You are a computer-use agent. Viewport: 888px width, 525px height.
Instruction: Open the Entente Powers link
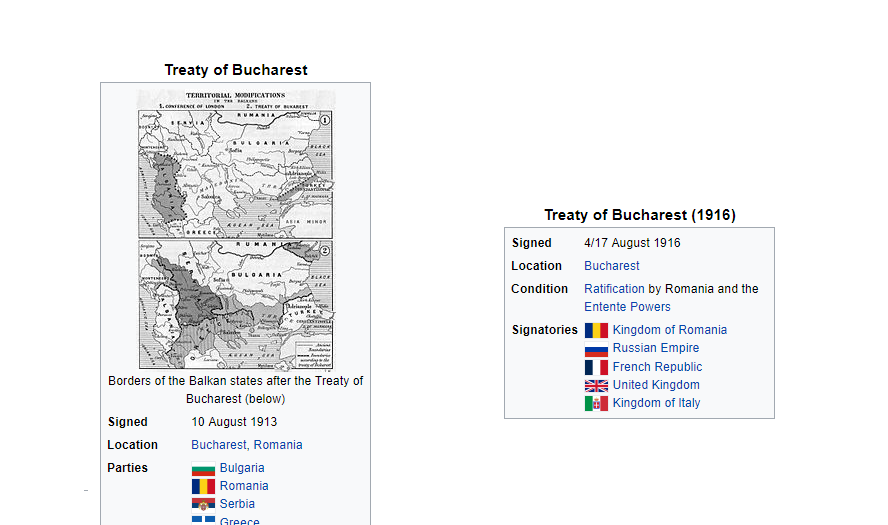pyautogui.click(x=627, y=307)
